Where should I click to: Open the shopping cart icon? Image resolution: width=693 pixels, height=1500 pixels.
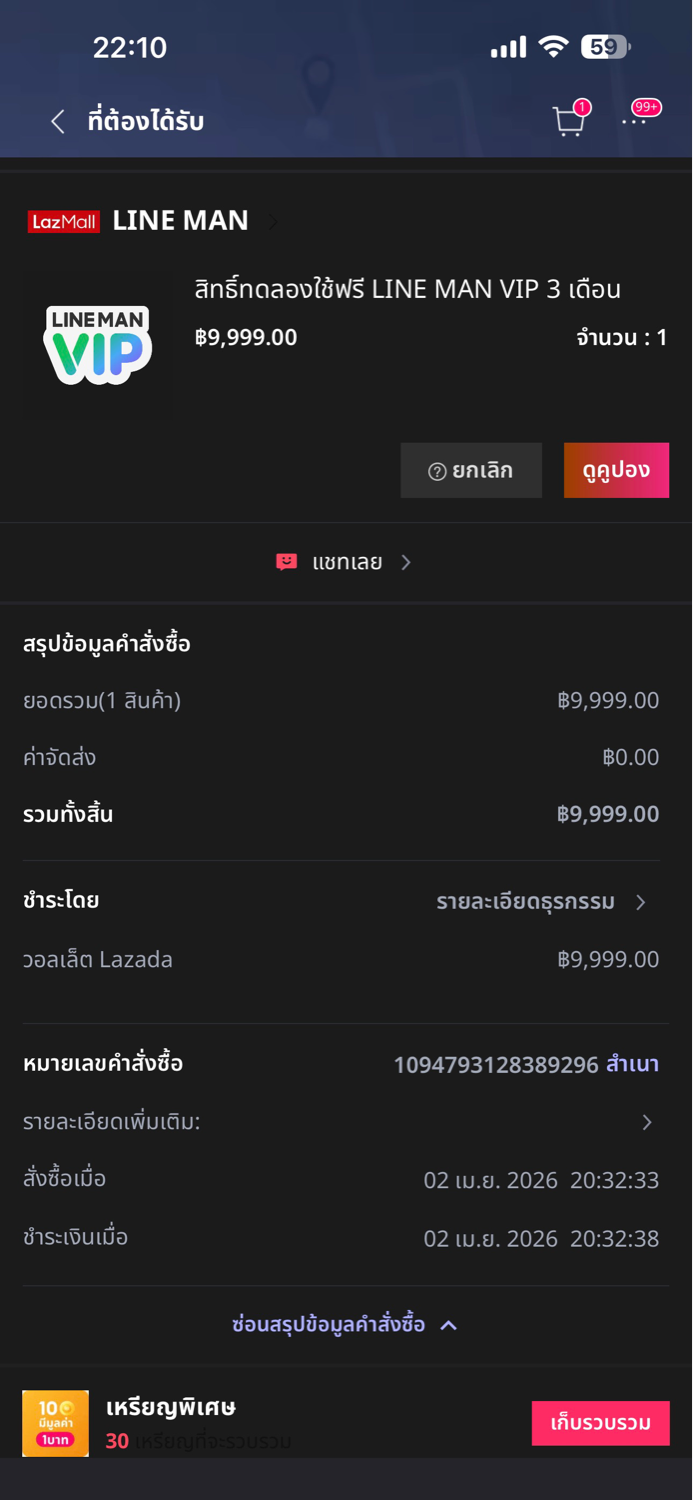point(568,120)
